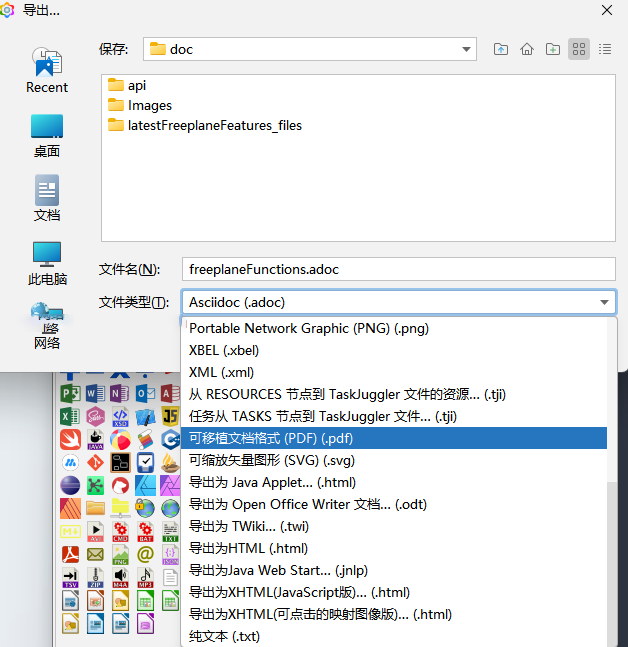Click the green Excel icon
This screenshot has width=628, height=647.
coord(71,416)
